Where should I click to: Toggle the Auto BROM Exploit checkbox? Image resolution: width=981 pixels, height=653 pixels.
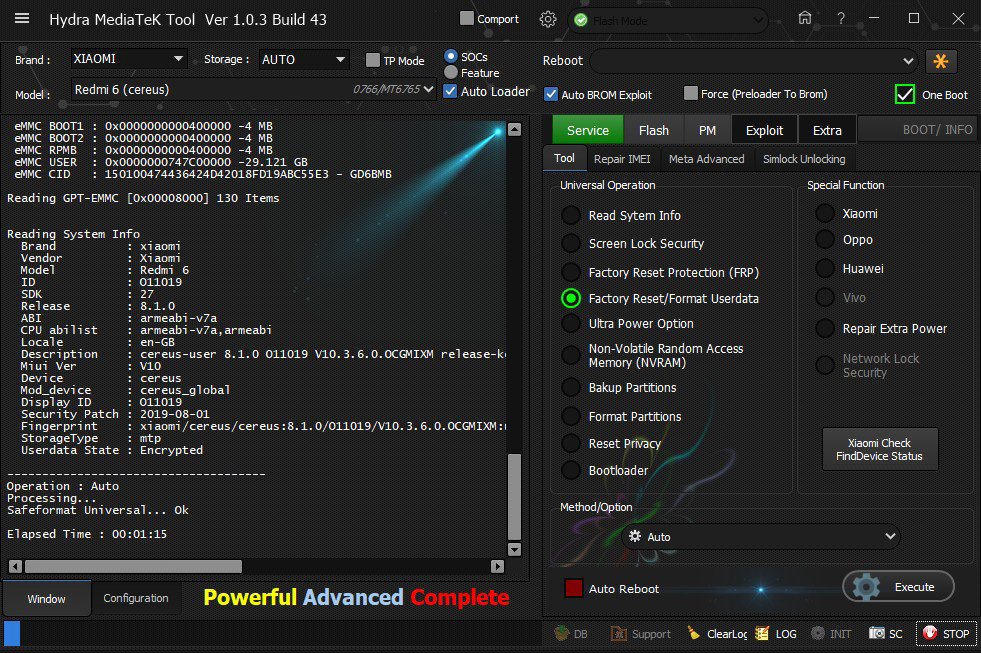coord(551,94)
